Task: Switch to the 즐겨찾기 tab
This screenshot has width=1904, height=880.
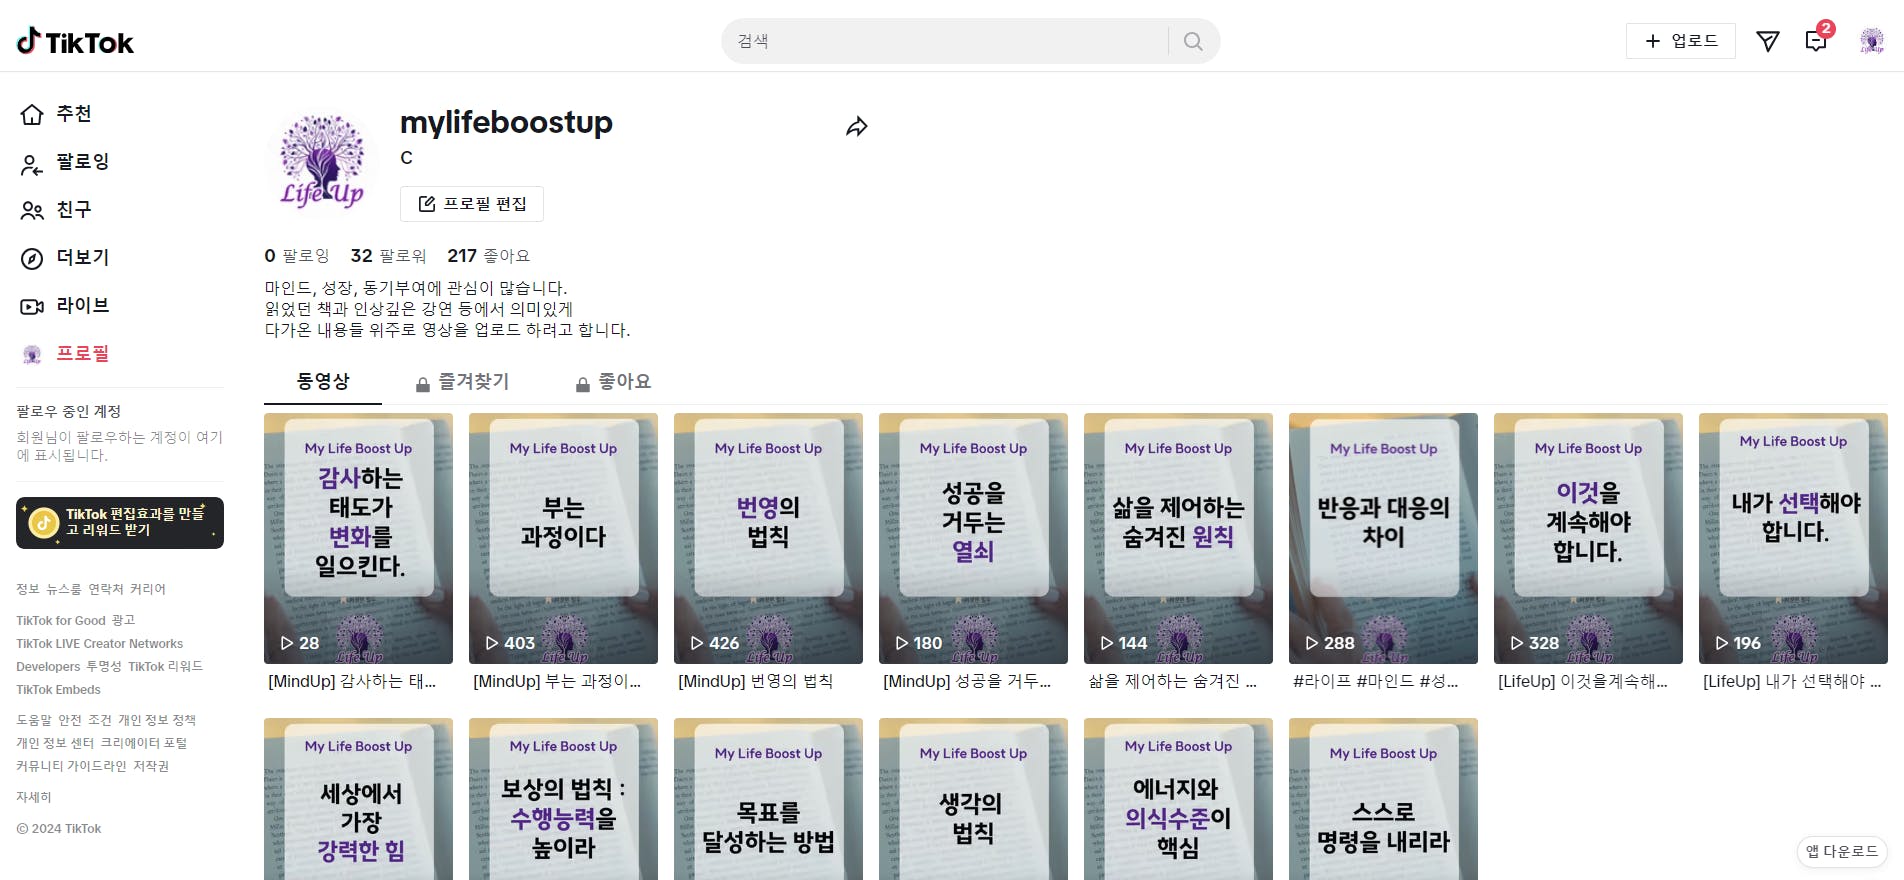Action: pos(462,382)
